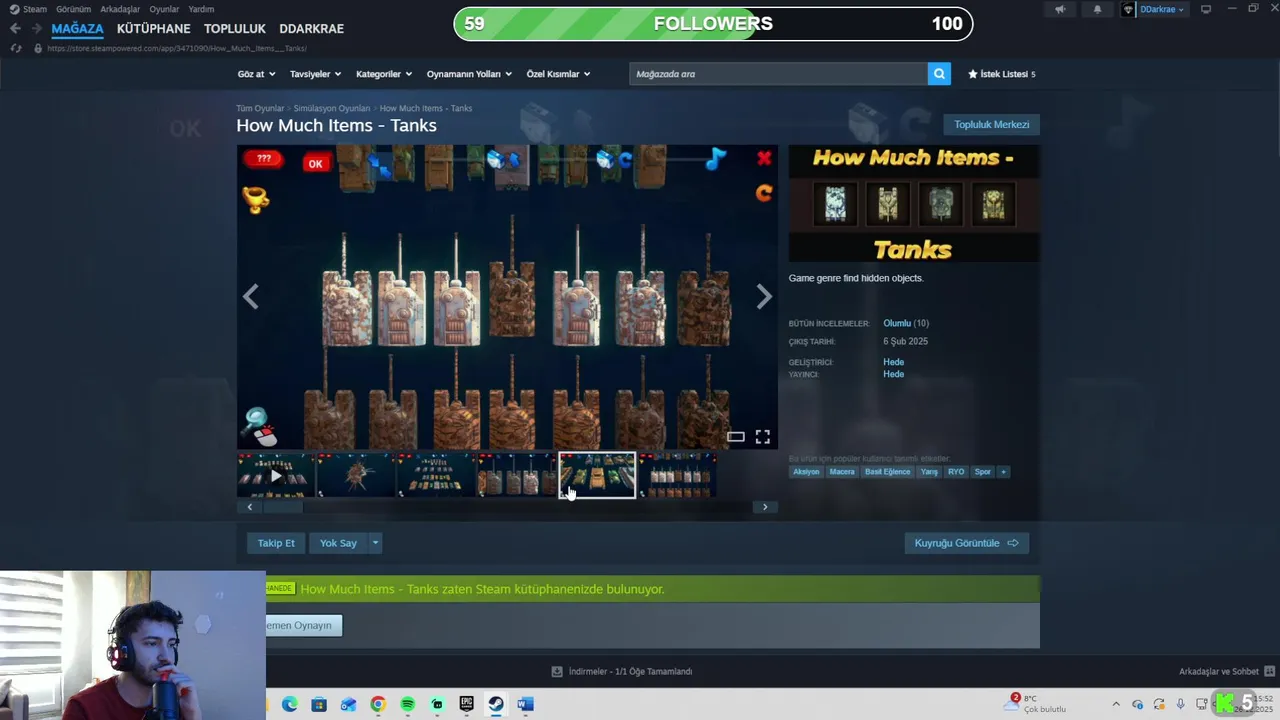
Task: Click the Topluluk Merkezi button
Action: [x=991, y=124]
